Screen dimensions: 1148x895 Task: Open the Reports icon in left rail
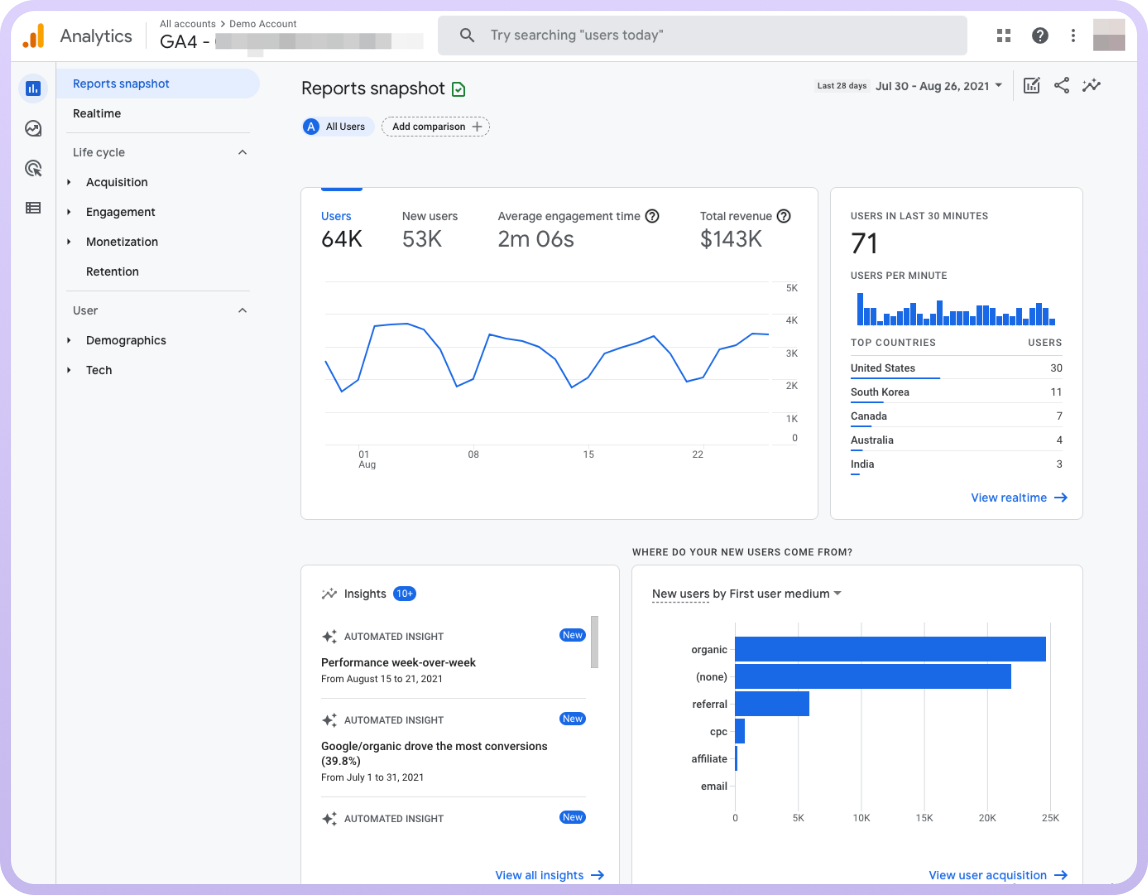pos(33,88)
